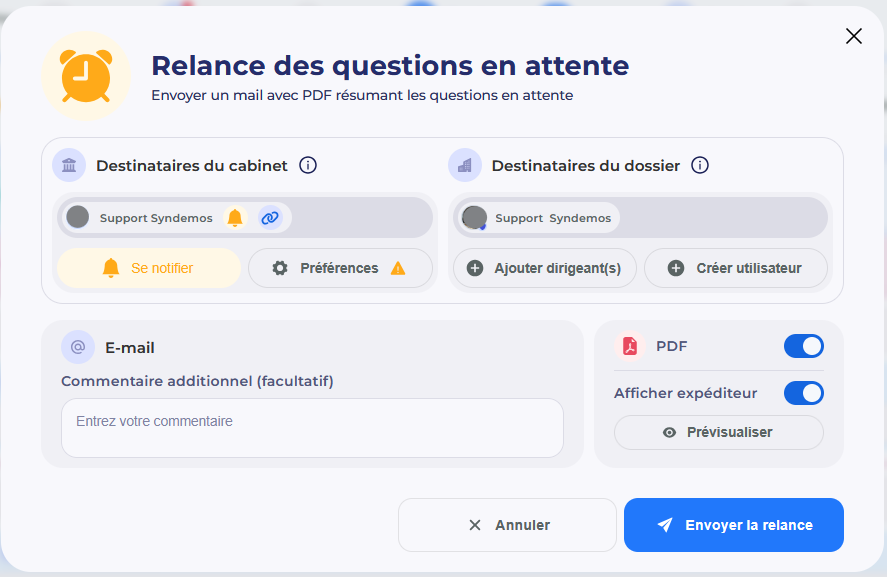Click the dossier Support Syndemos avatar
This screenshot has height=577, width=887.
coord(474,217)
